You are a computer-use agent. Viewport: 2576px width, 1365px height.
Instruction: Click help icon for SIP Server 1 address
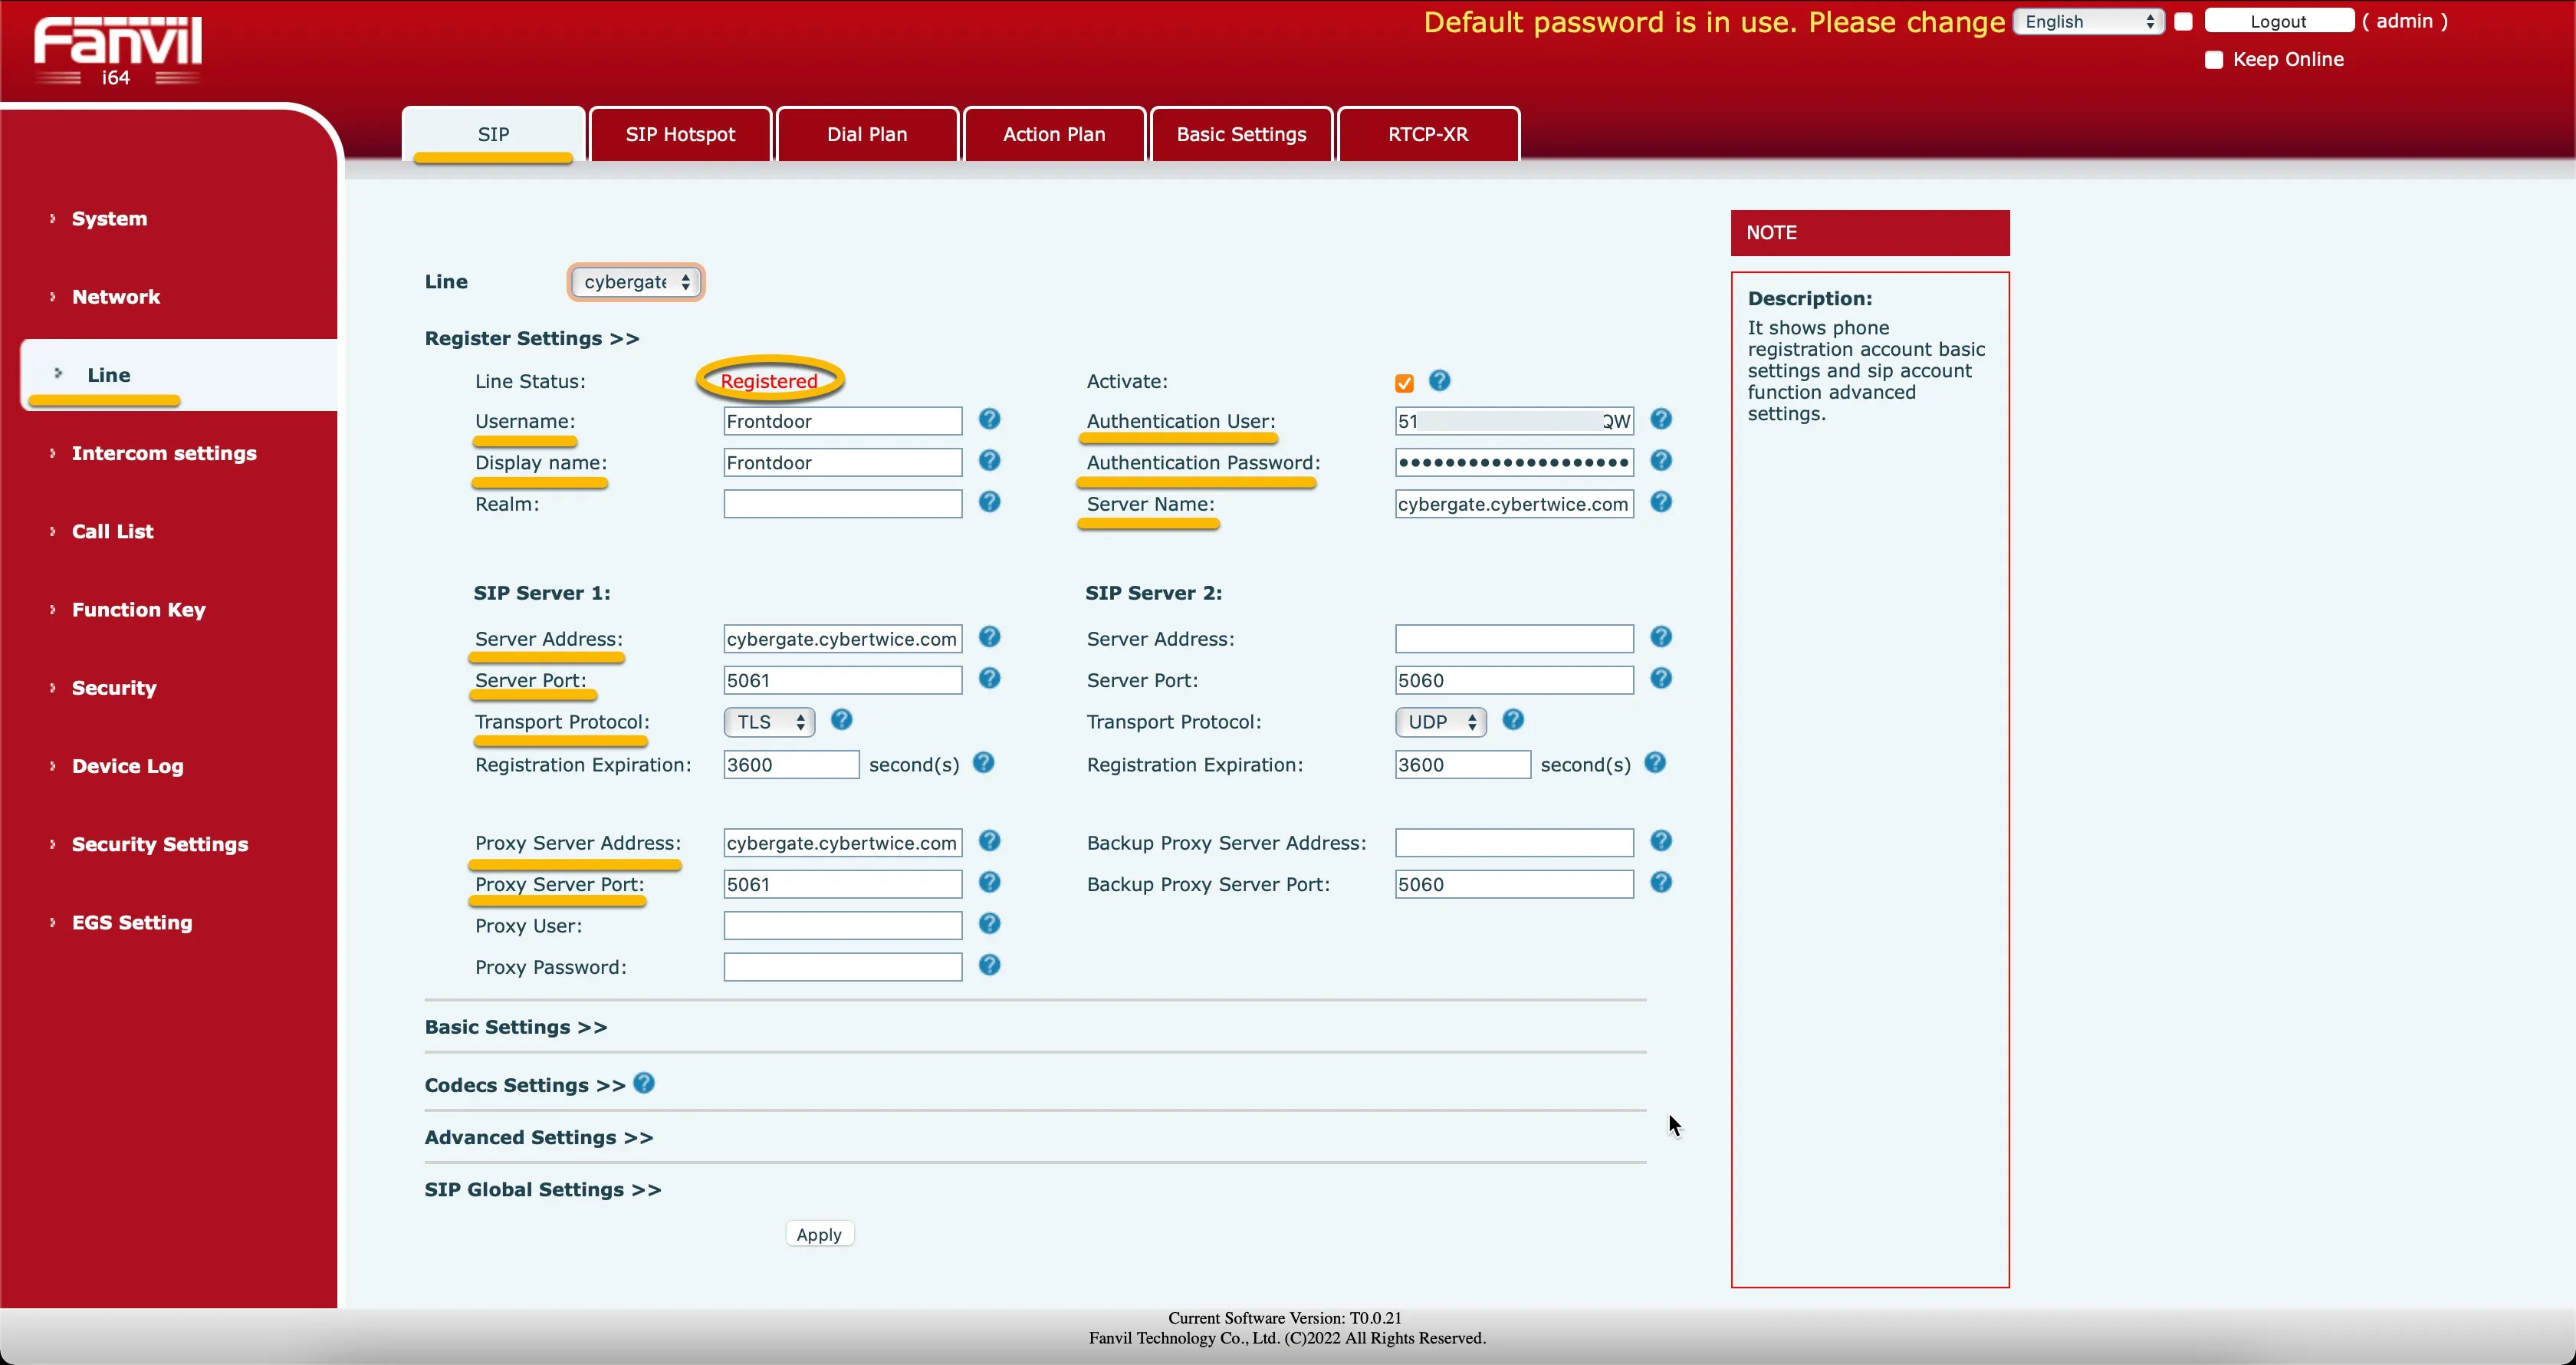pos(989,637)
